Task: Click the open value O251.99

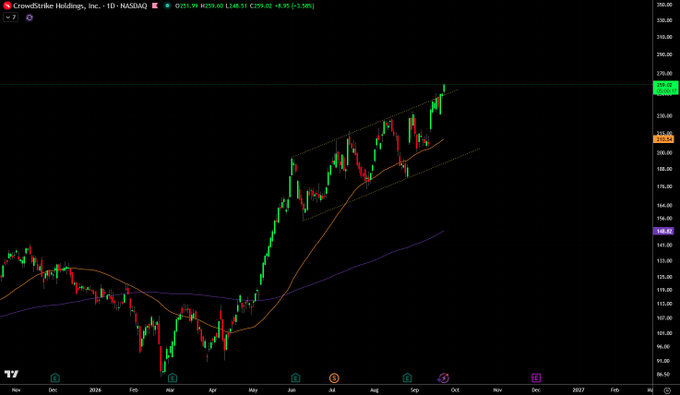Action: click(187, 6)
